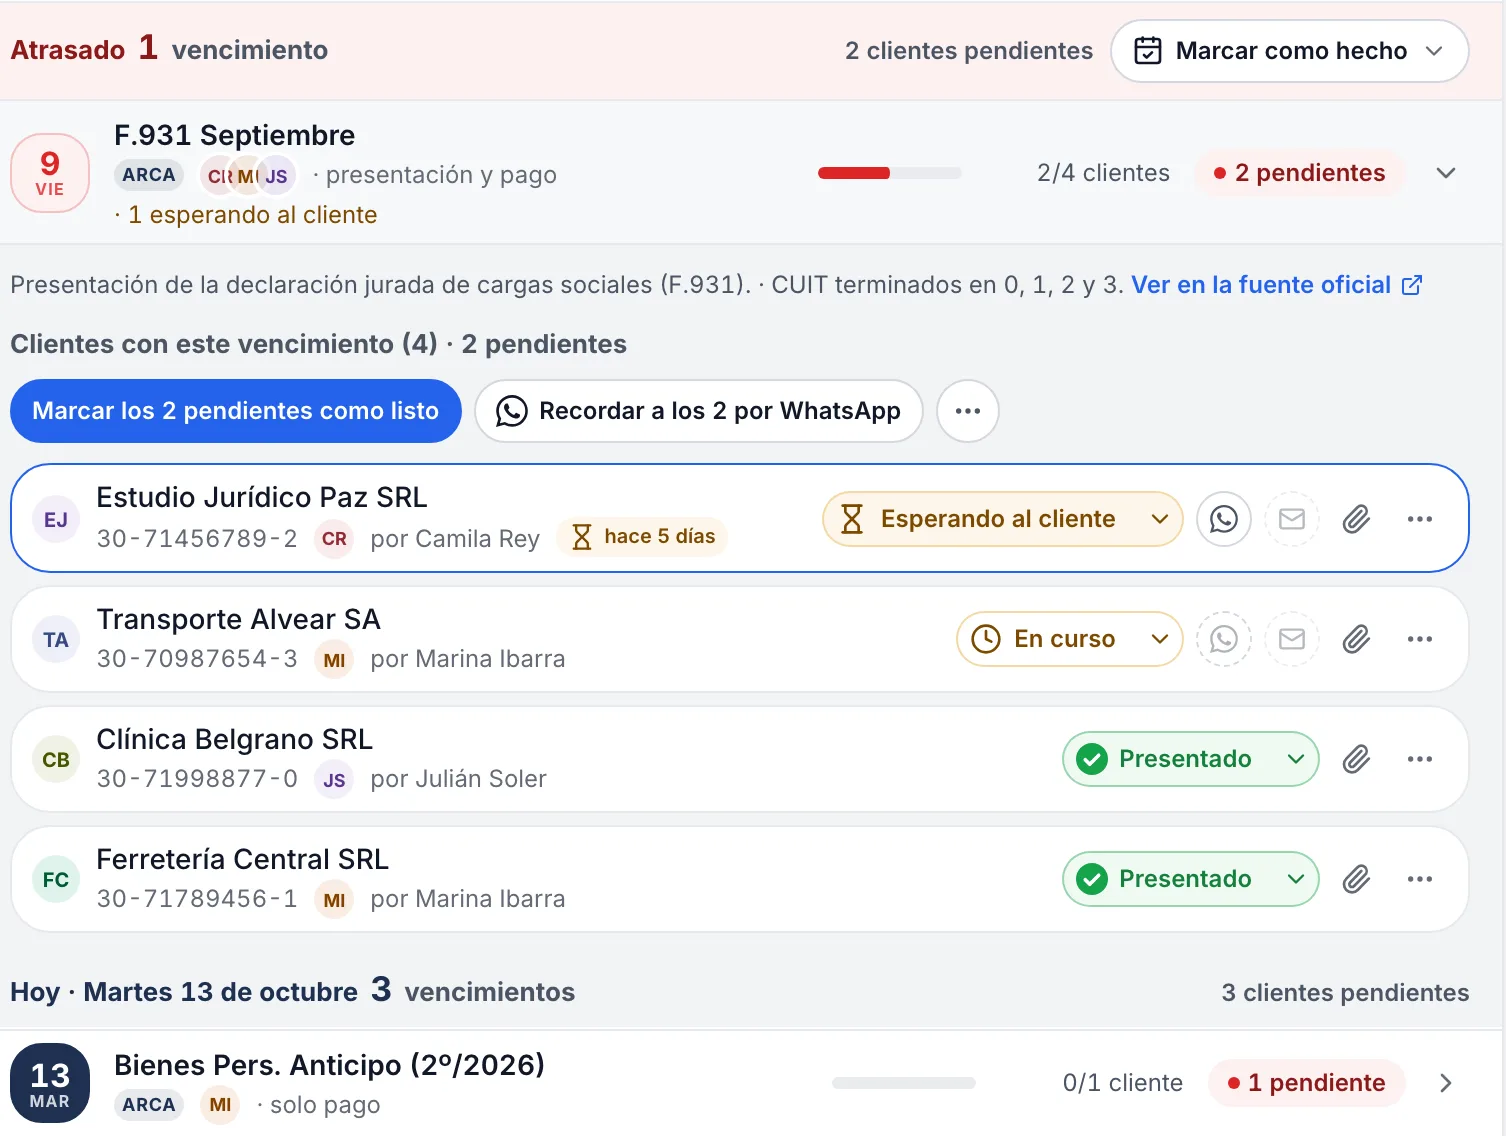Click TA avatar of Transporte Alvear
The height and width of the screenshot is (1136, 1506).
pyautogui.click(x=56, y=639)
